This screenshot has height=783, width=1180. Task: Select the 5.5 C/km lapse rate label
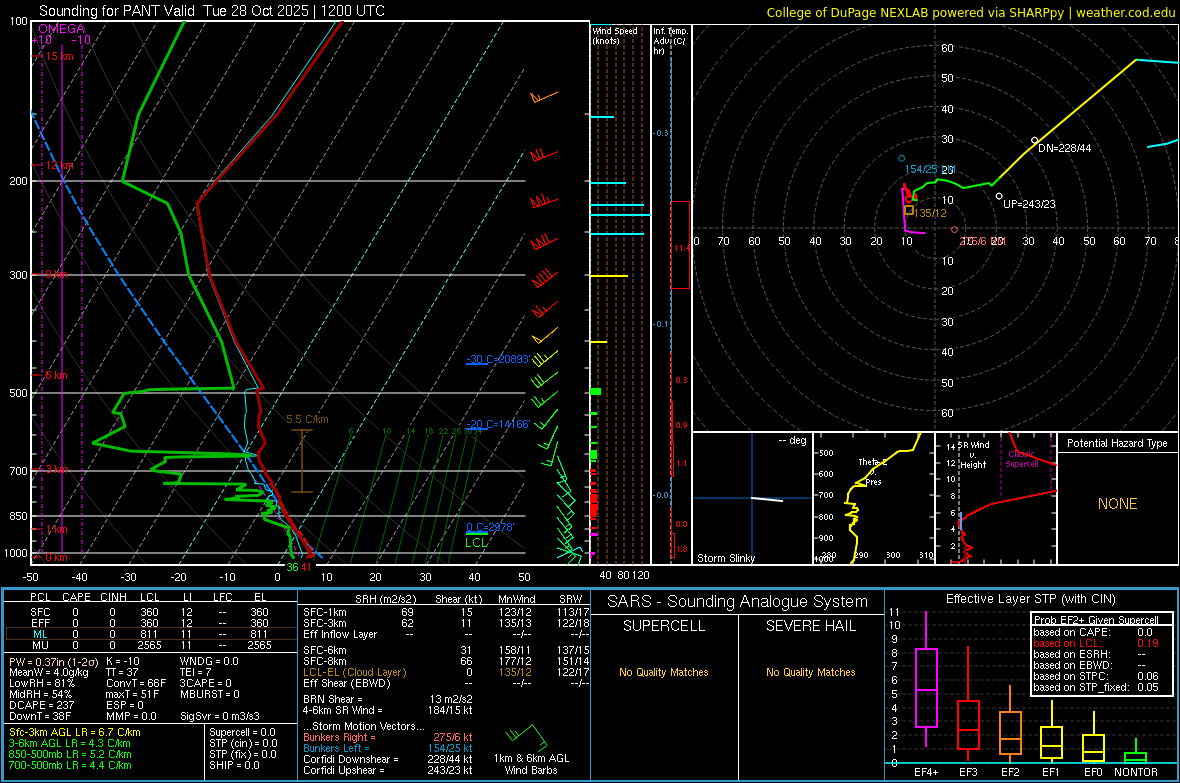tap(307, 419)
